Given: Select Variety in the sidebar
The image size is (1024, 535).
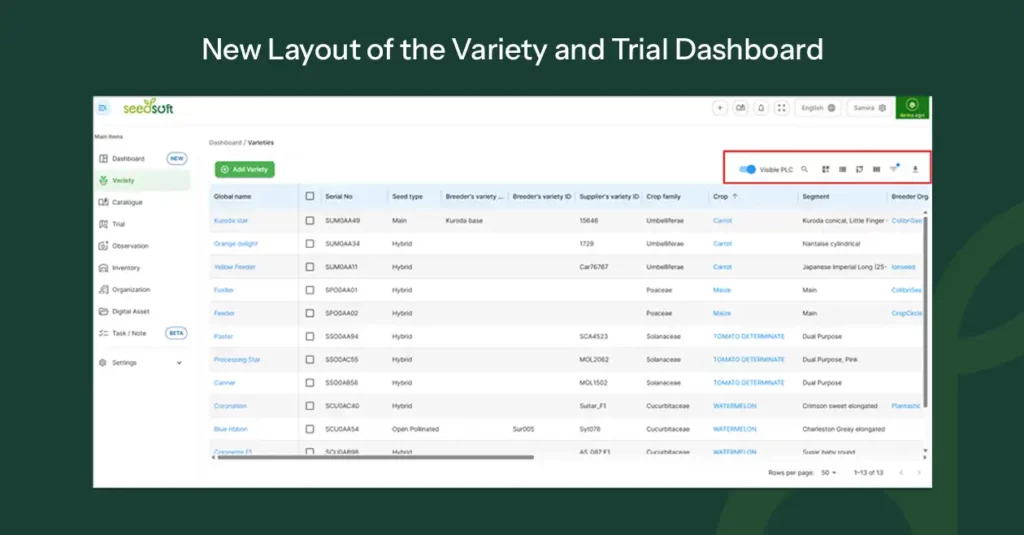Looking at the screenshot, I should pos(142,180).
